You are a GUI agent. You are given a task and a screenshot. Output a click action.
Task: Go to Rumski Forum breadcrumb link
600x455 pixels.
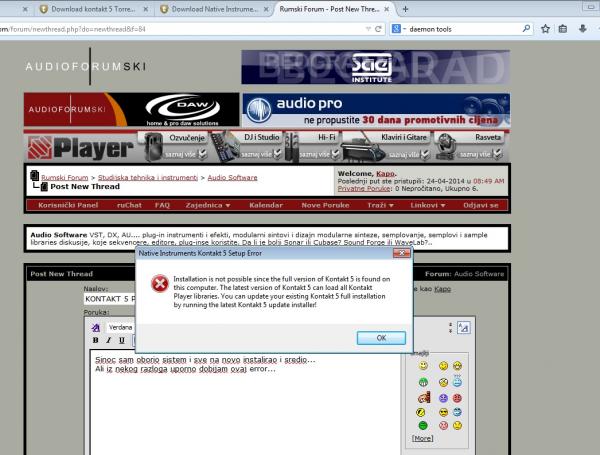click(65, 178)
